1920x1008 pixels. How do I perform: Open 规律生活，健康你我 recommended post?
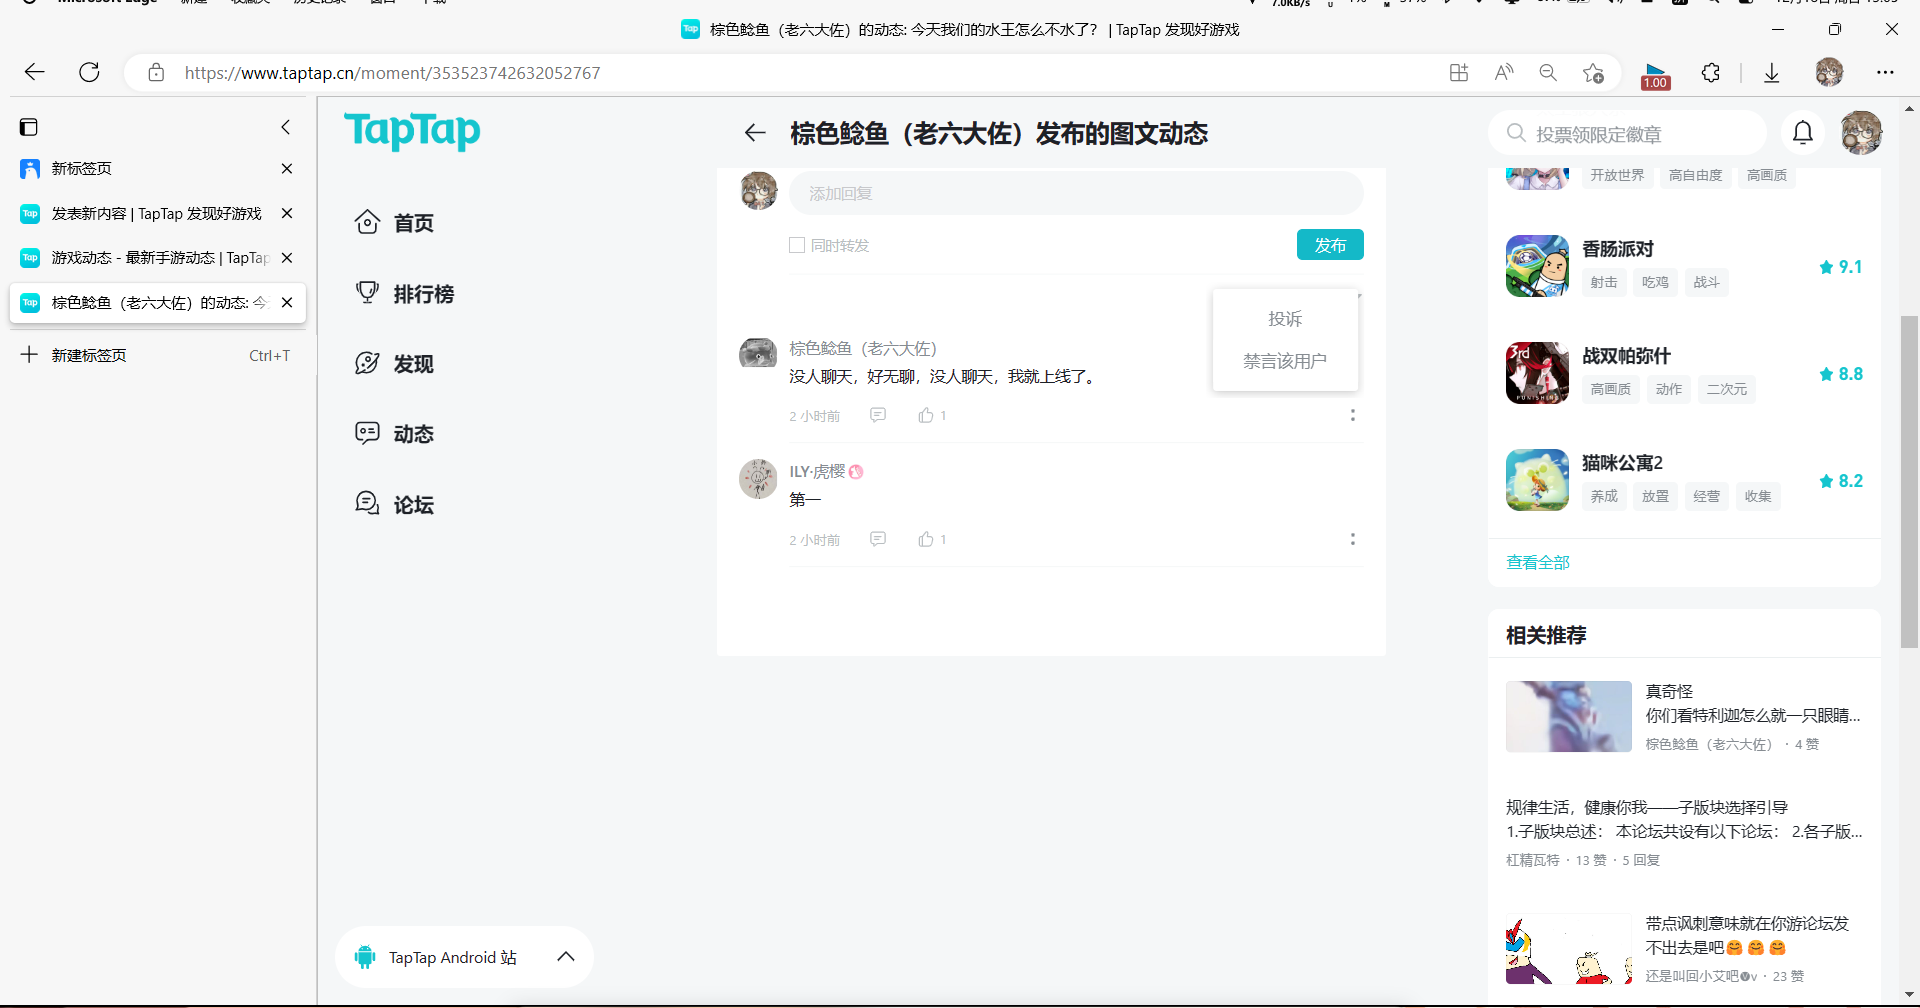coord(1684,819)
